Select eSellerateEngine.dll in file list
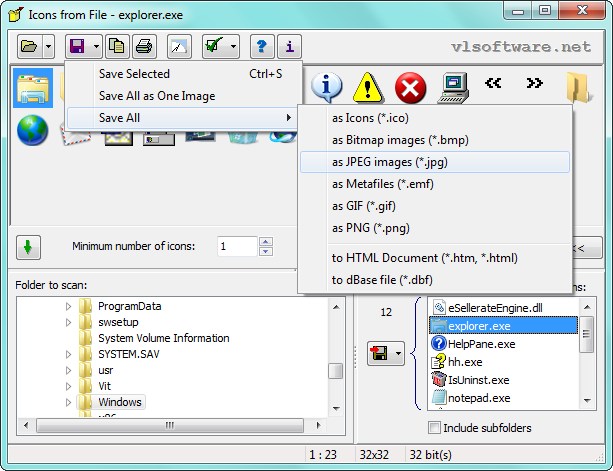The width and height of the screenshot is (613, 471). point(495,308)
